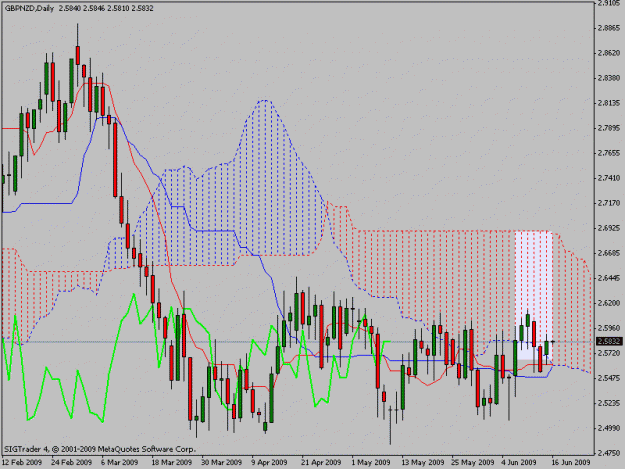Click the peak of the blue Ichimoku cloud
Viewport: 625px width, 469px height.
coord(264,100)
